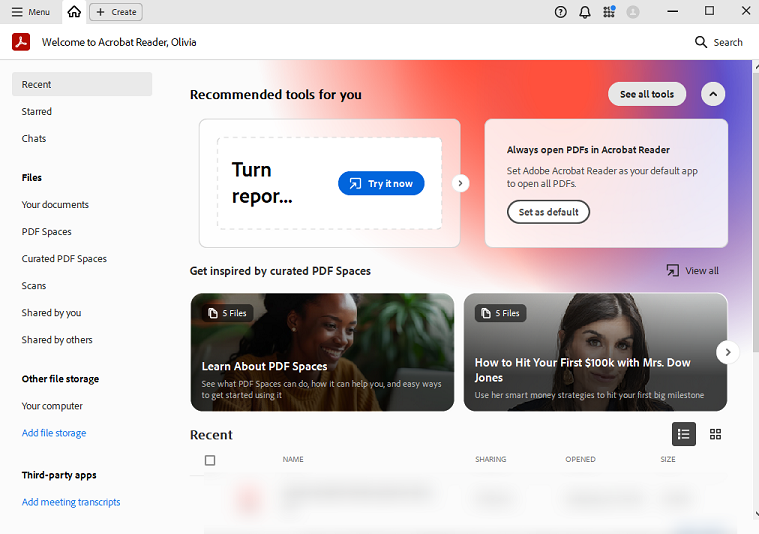Click the Search magnifier icon
Image resolution: width=759 pixels, height=534 pixels.
tap(700, 42)
